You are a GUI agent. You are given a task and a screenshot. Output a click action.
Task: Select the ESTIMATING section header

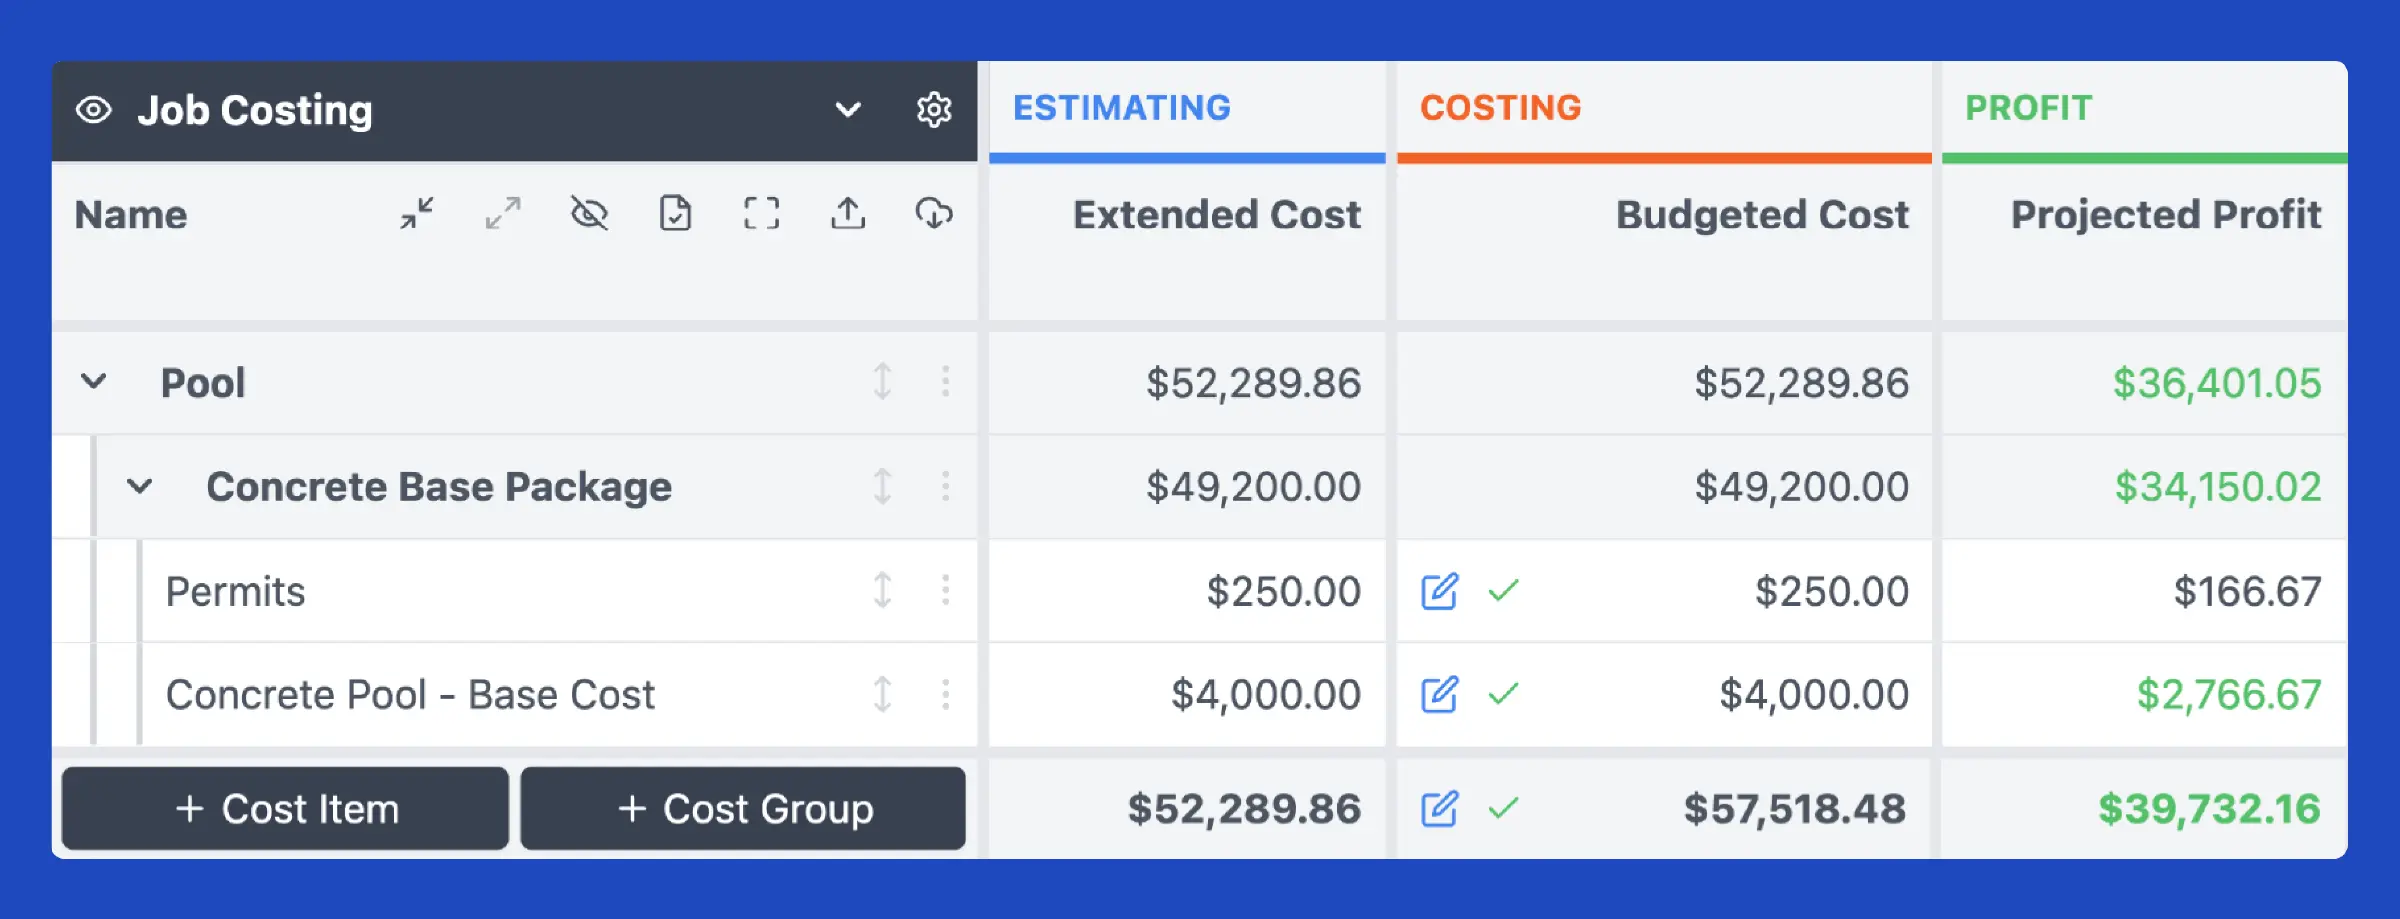click(1120, 108)
